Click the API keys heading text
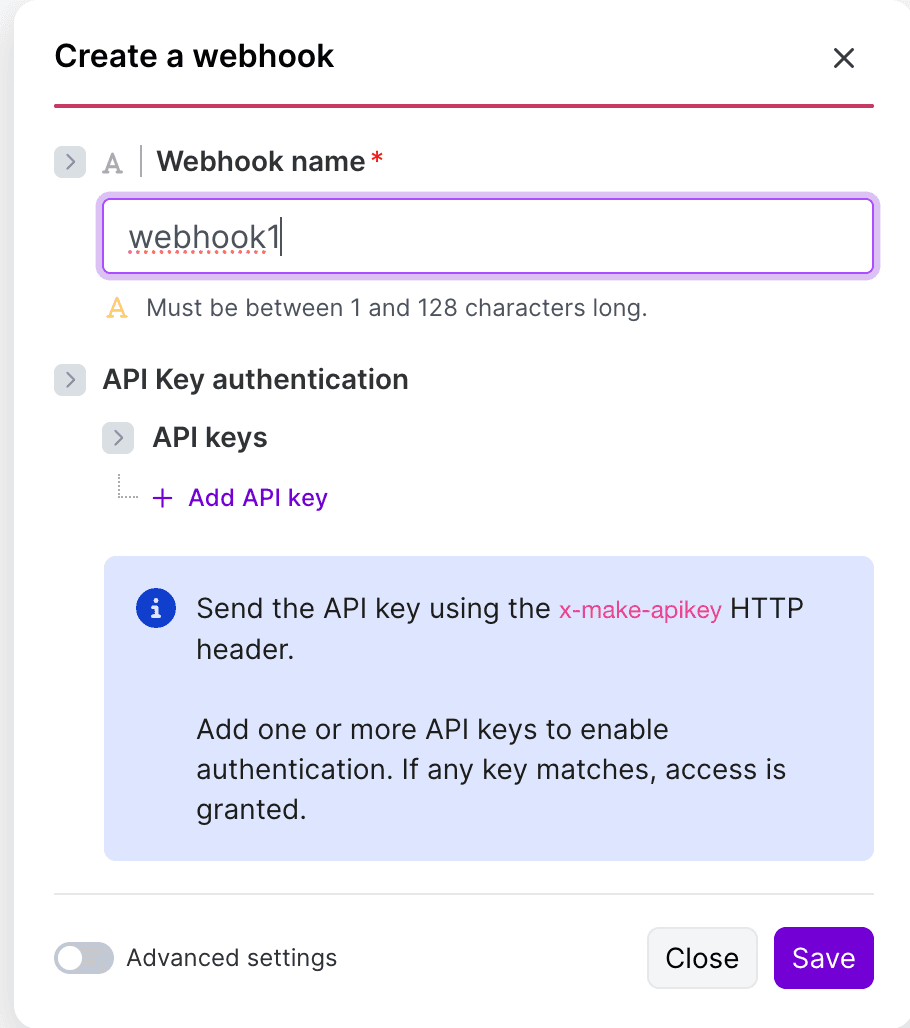The height and width of the screenshot is (1028, 910). [x=210, y=437]
